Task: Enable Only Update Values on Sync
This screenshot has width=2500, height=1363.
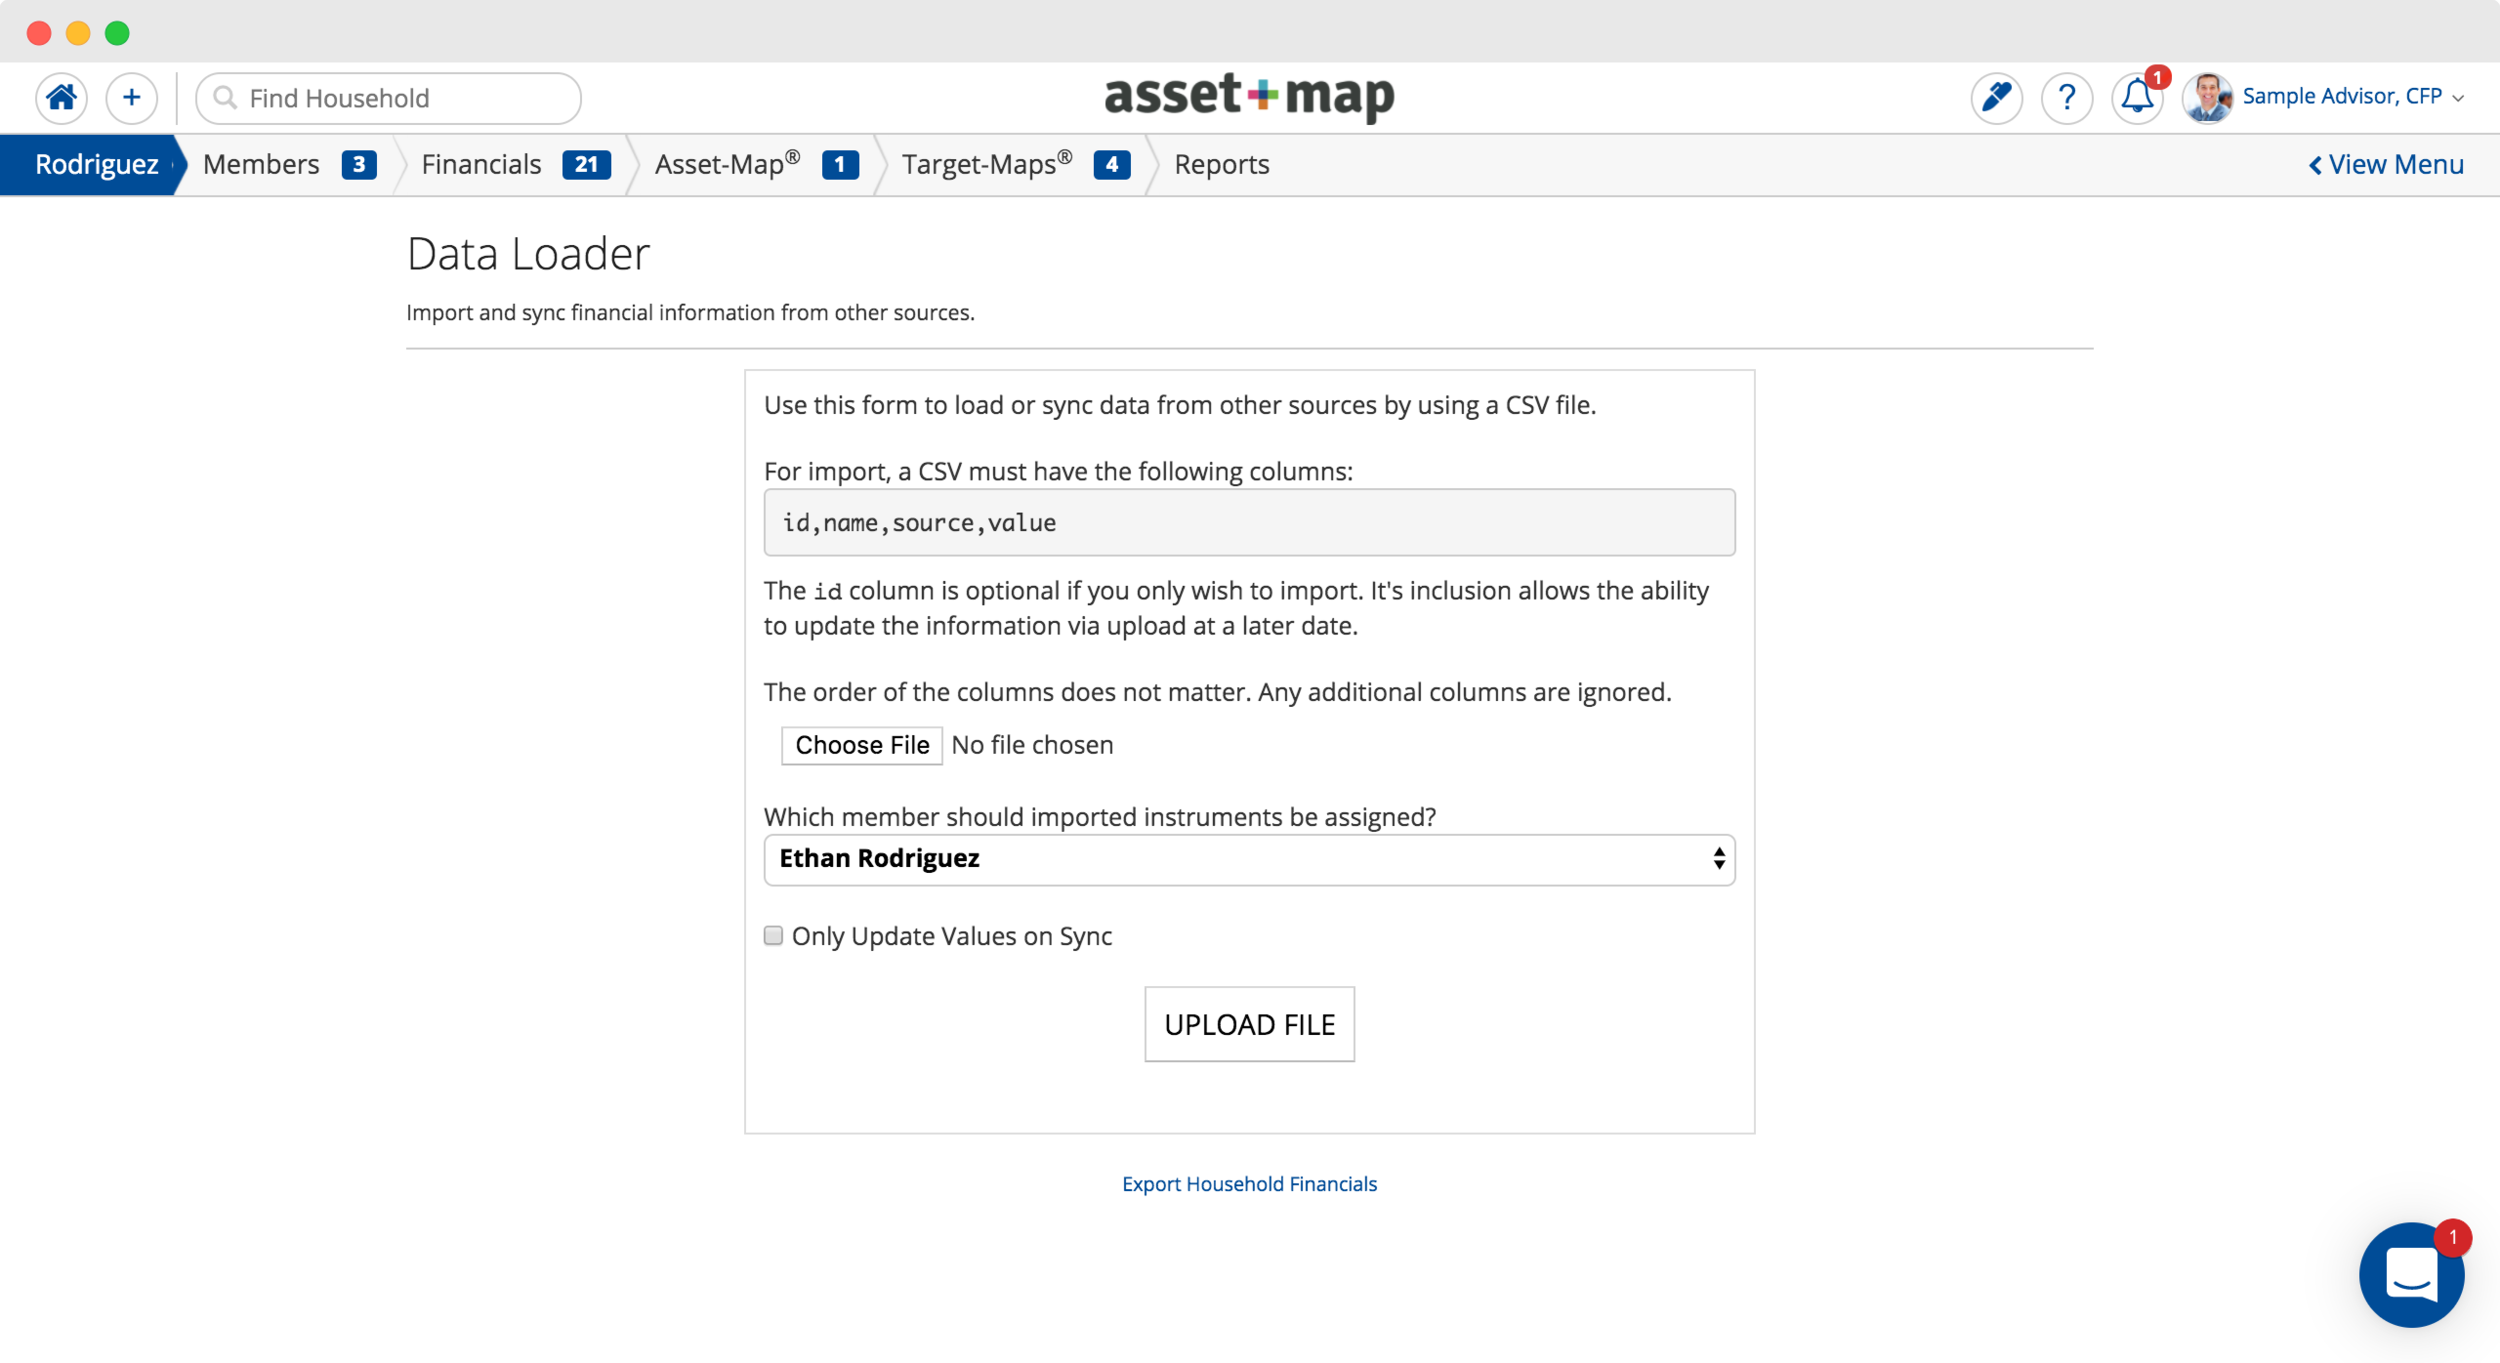Action: 773,936
